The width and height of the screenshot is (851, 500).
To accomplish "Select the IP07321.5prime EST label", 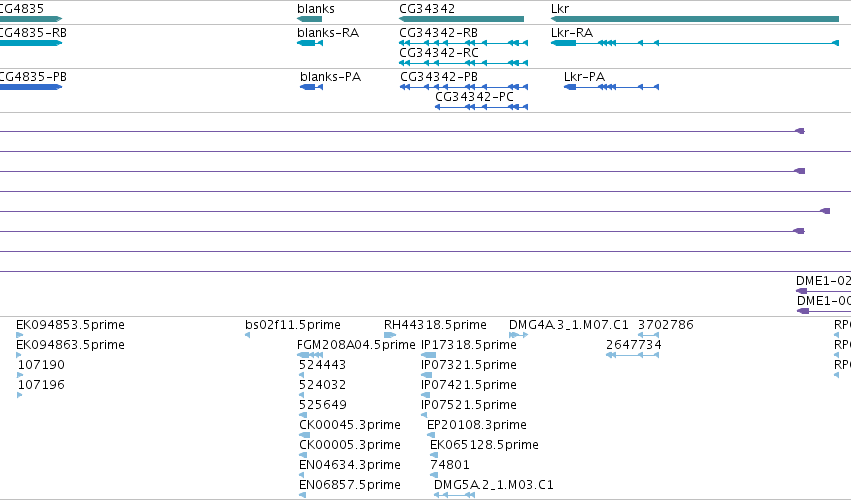I will [469, 365].
